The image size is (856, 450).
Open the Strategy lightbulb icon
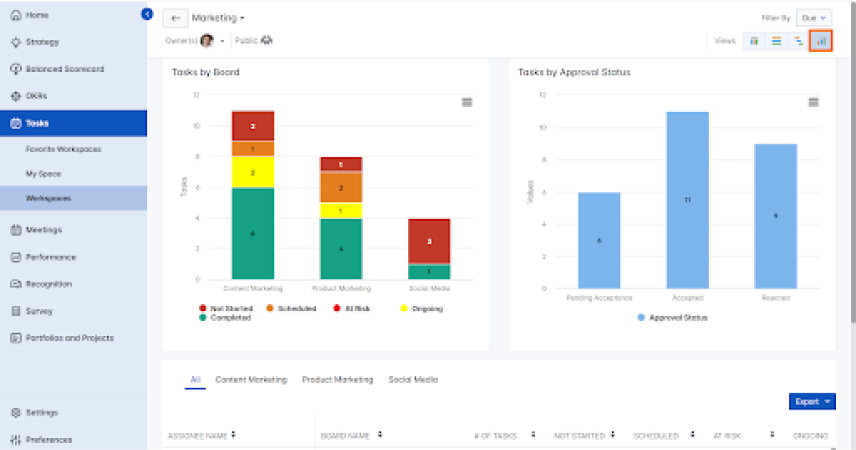click(x=16, y=42)
